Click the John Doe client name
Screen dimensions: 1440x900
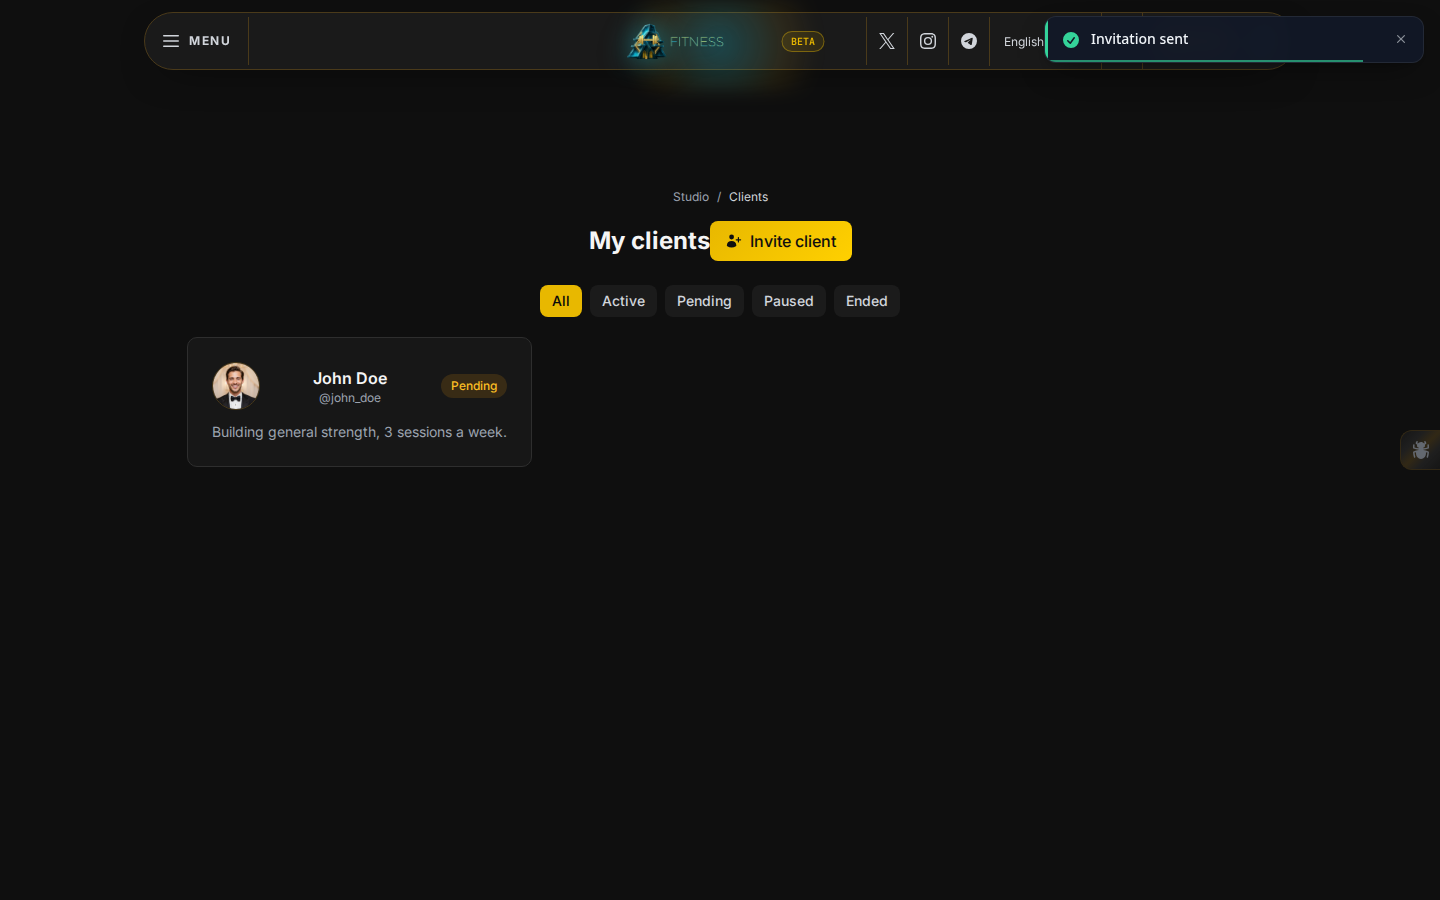(x=350, y=378)
